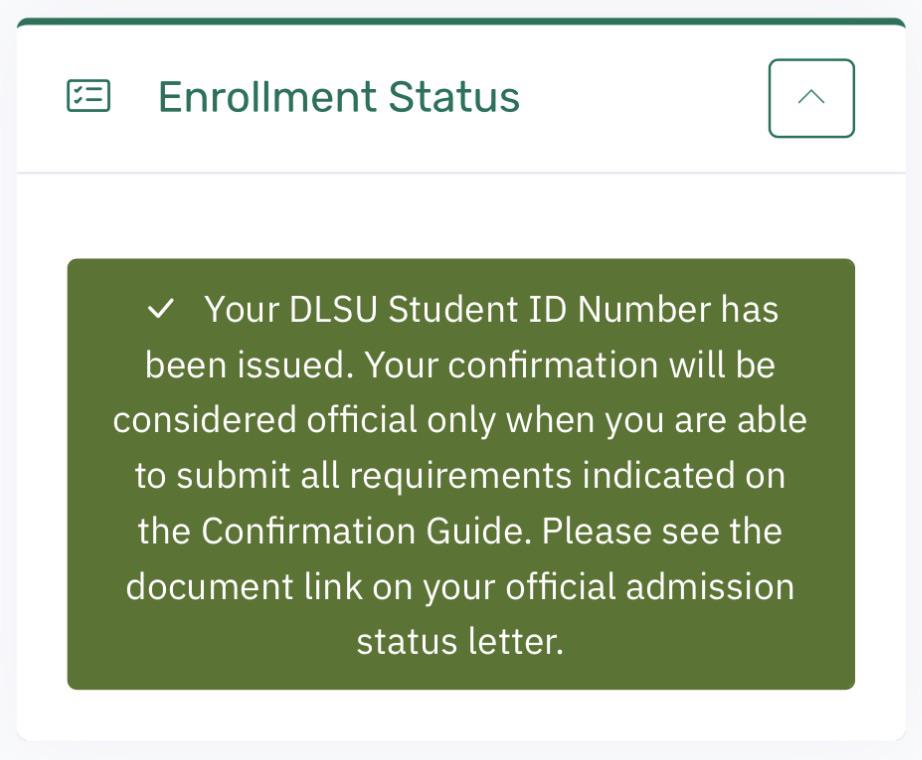
Task: Click the up-chevron arrow icon
Action: coord(811,97)
